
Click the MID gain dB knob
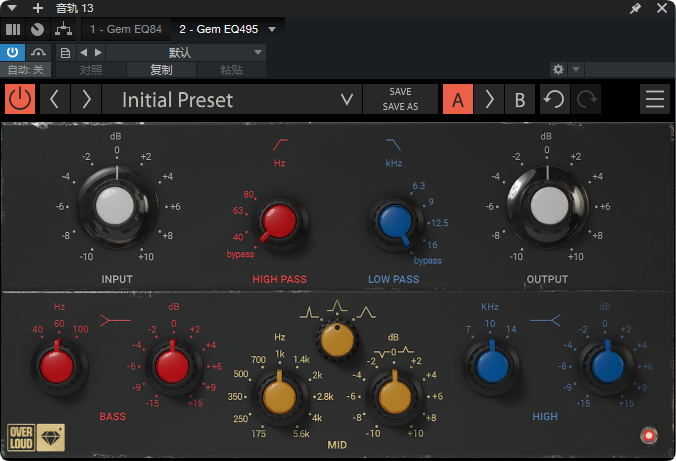[394, 398]
